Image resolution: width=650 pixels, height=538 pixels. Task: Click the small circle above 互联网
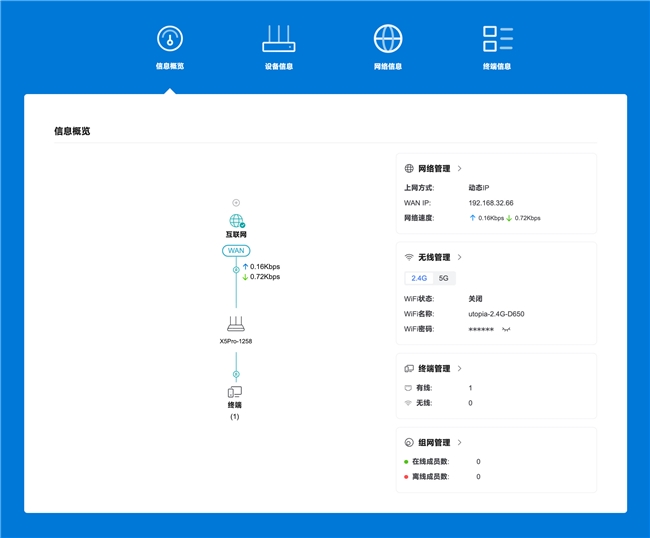tap(236, 202)
